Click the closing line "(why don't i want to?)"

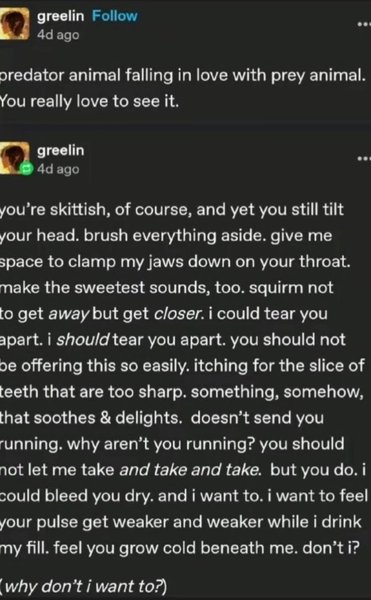tap(83, 586)
